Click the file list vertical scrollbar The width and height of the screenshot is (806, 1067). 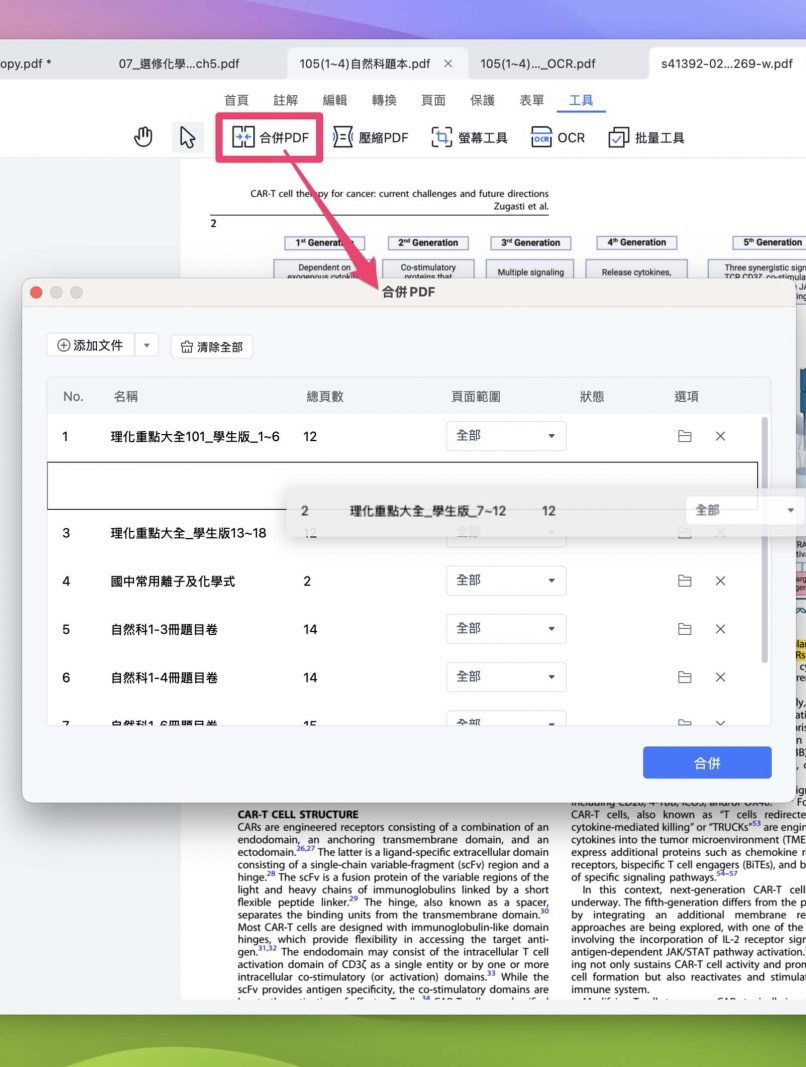pyautogui.click(x=765, y=540)
